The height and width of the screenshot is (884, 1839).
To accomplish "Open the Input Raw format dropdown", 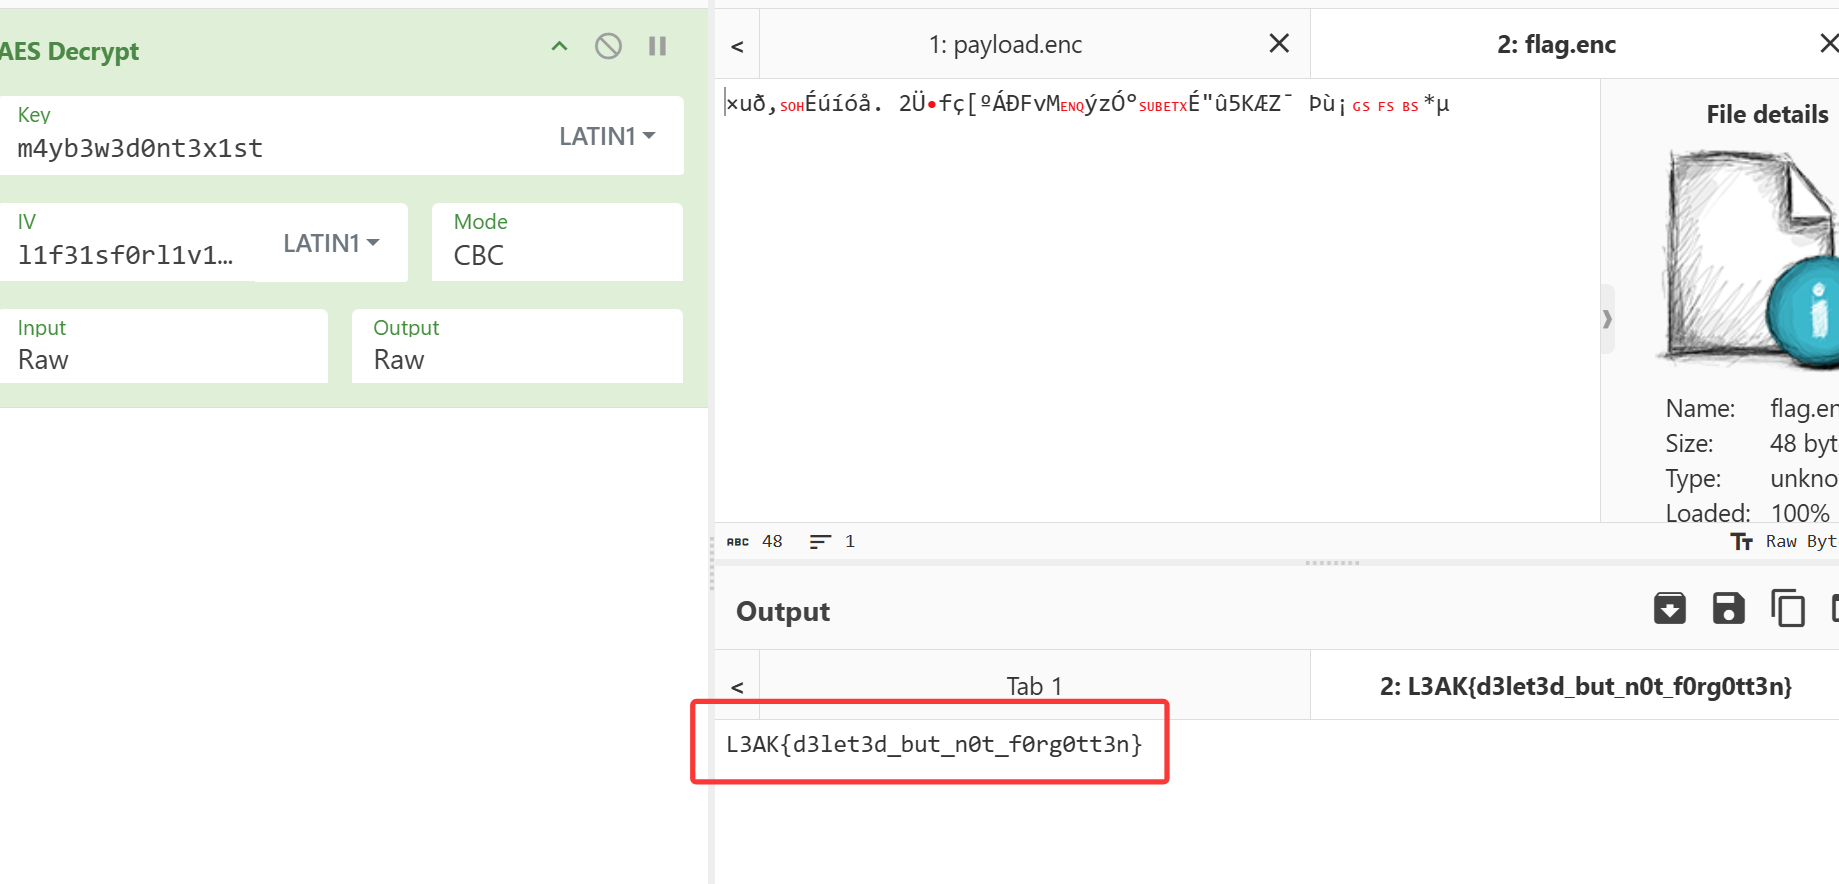I will point(164,346).
